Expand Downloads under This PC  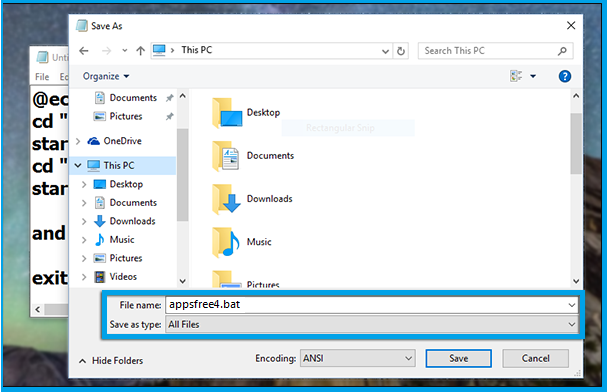84,221
